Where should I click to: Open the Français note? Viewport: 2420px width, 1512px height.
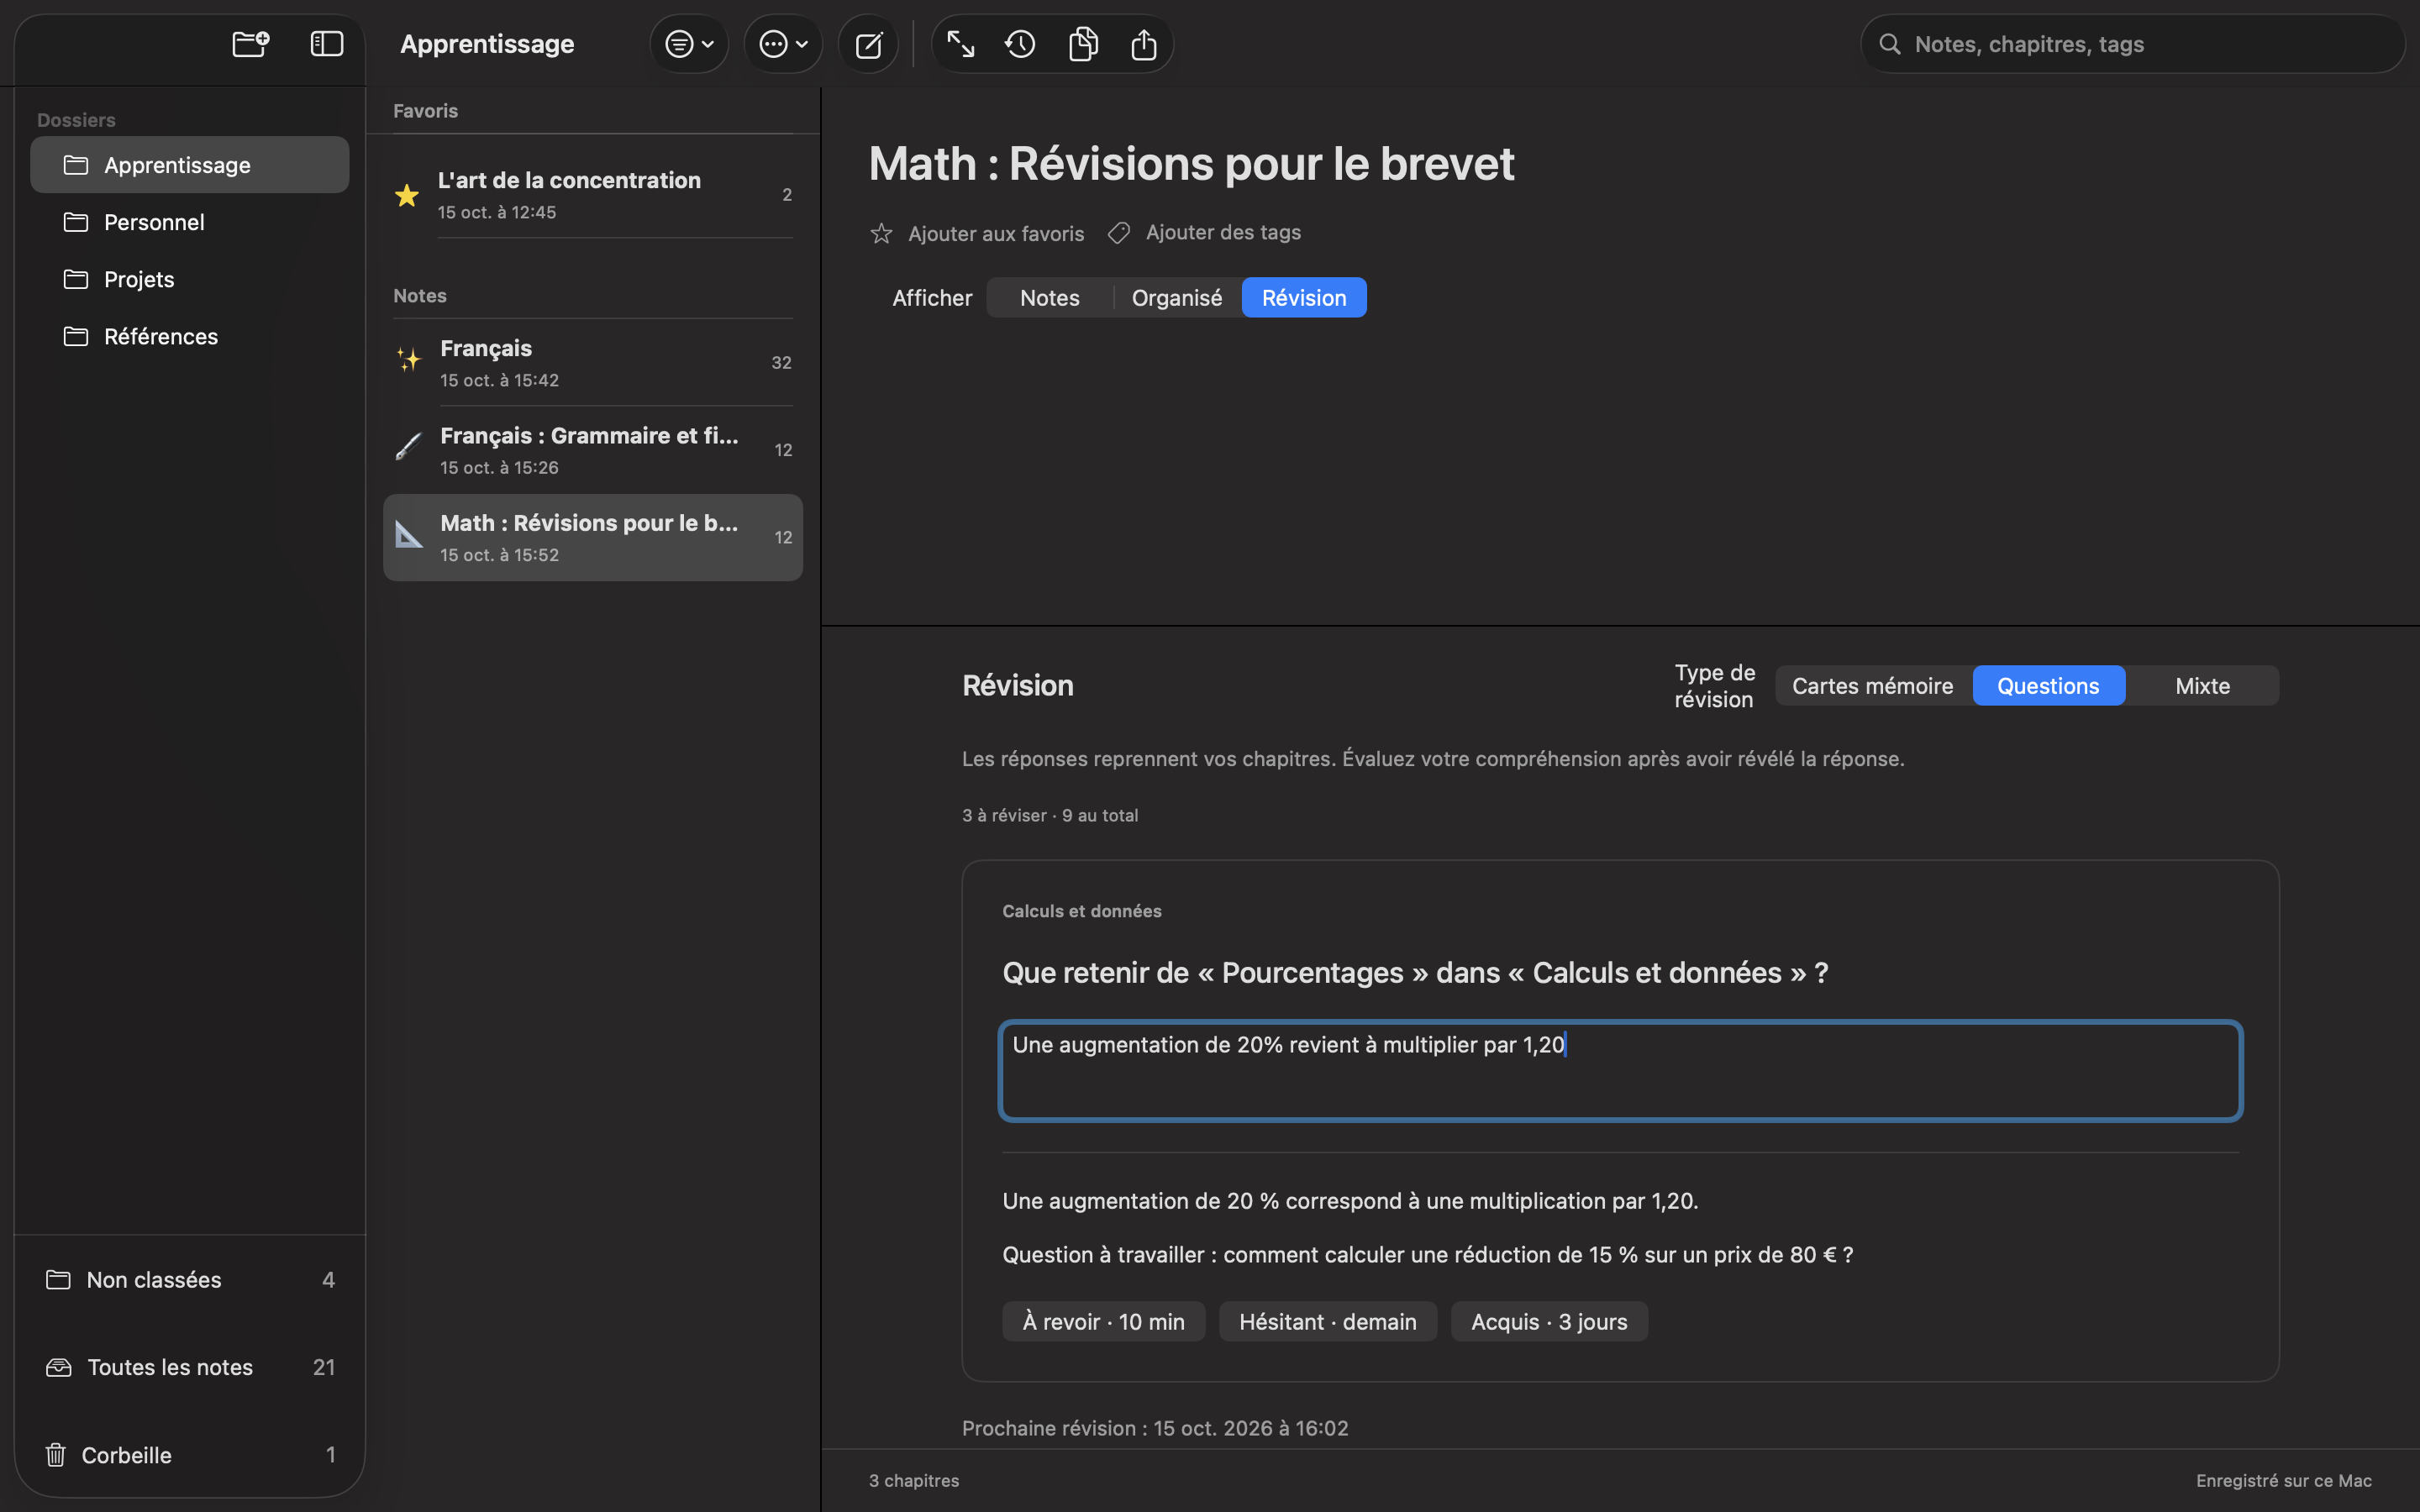pos(593,363)
